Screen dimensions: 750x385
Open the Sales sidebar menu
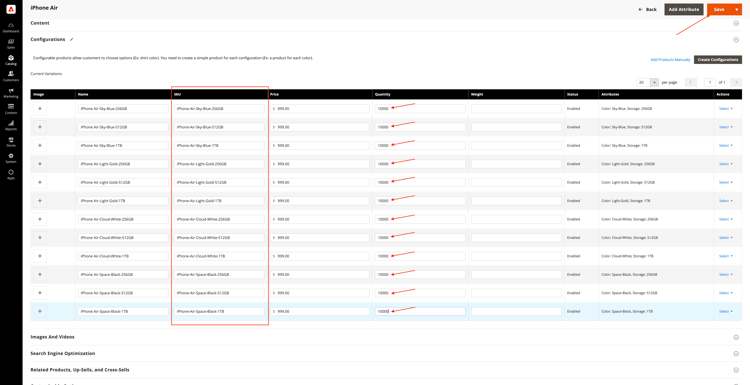[11, 44]
